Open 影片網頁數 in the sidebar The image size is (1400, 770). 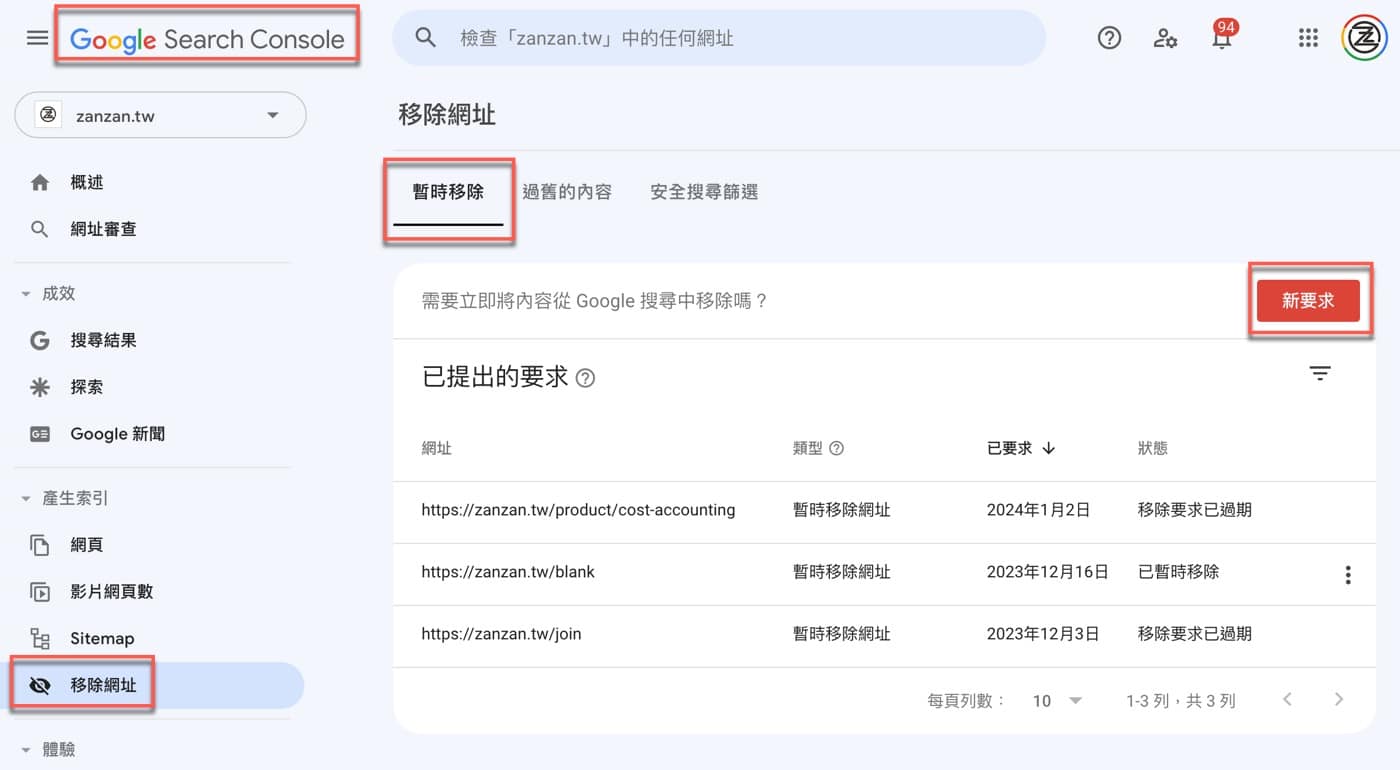(111, 592)
